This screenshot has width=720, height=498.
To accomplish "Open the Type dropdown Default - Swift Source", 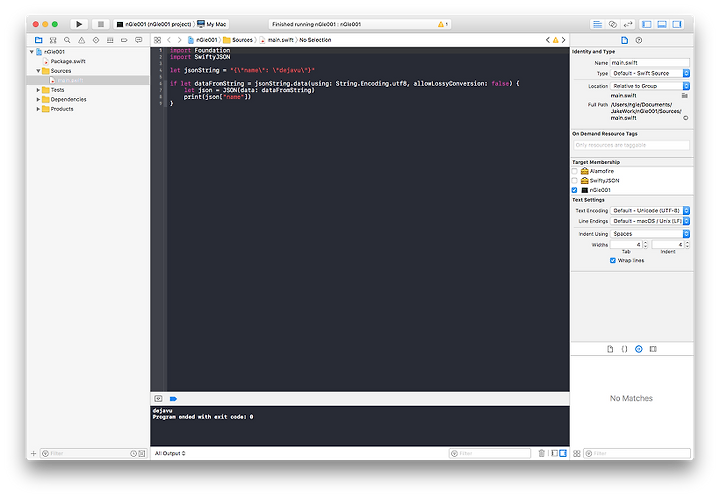I will pyautogui.click(x=650, y=73).
